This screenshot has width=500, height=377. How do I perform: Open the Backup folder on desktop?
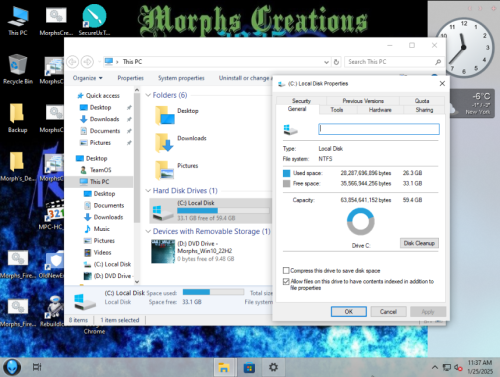click(x=17, y=118)
